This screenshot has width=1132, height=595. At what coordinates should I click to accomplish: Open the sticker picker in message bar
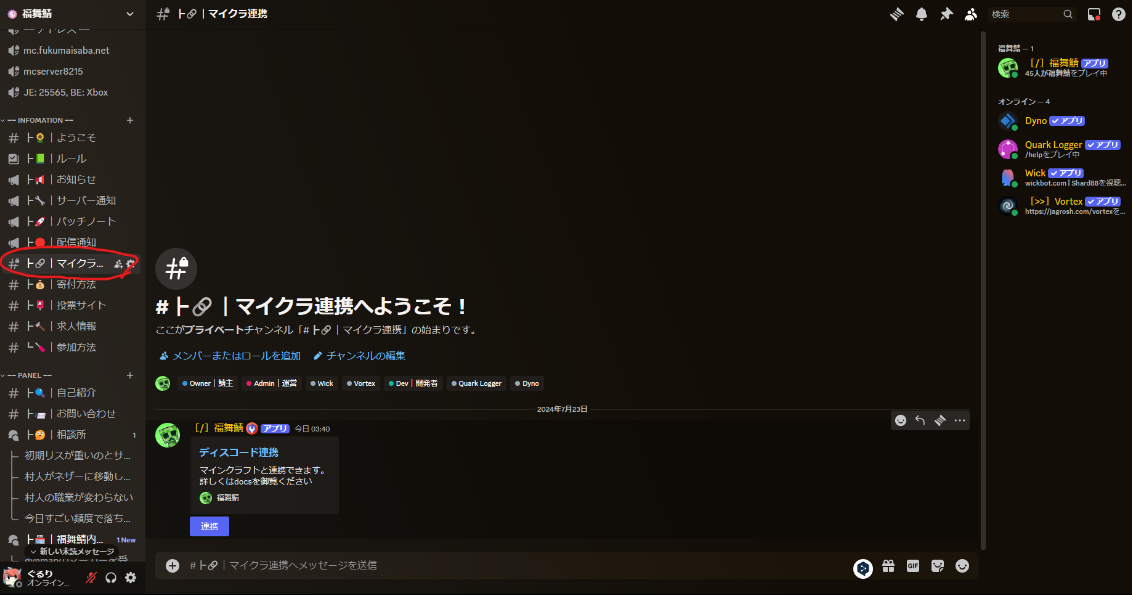tap(937, 565)
